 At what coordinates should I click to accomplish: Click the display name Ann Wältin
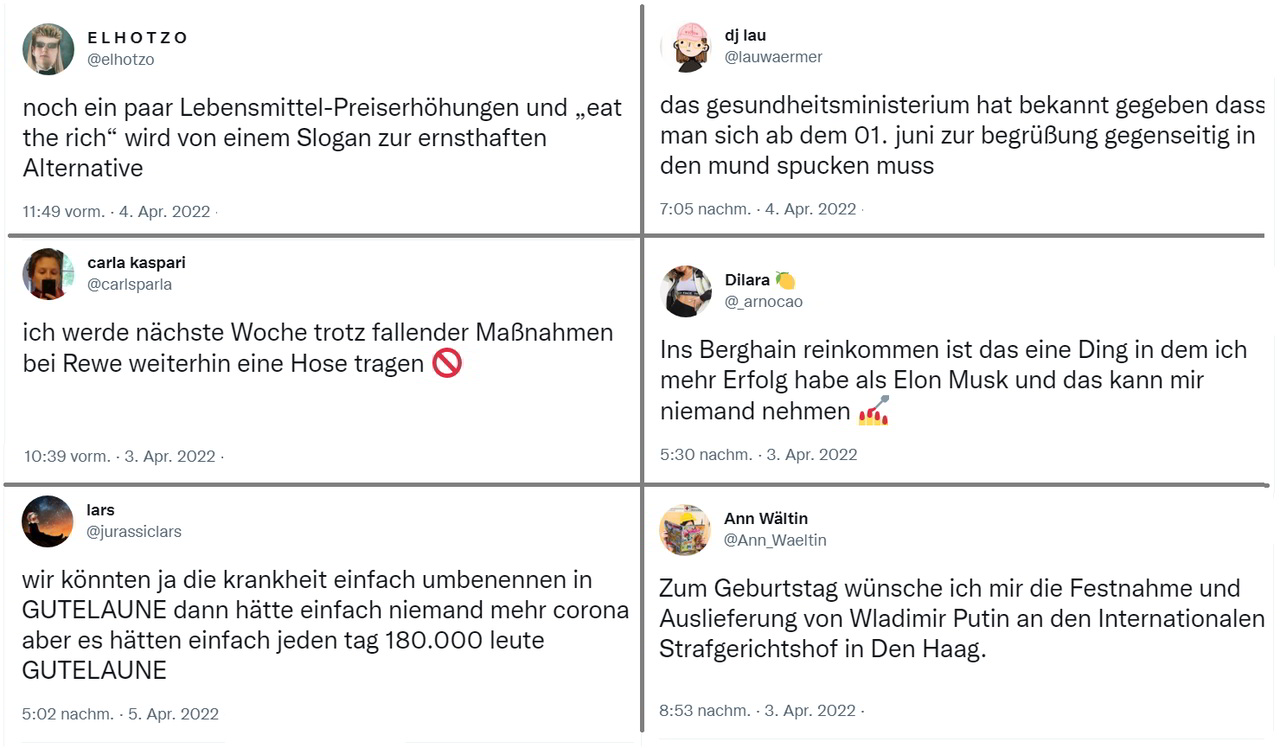(x=766, y=518)
